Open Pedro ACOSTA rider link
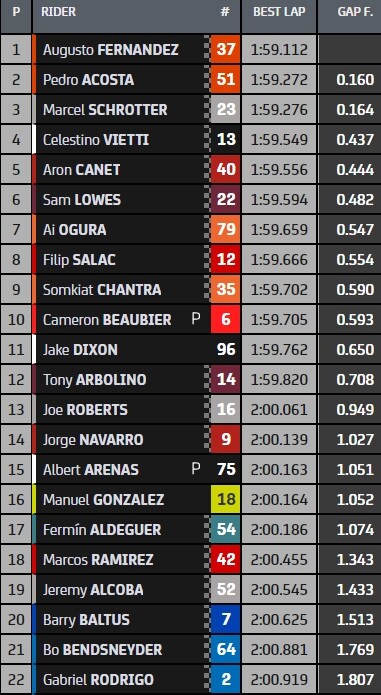The width and height of the screenshot is (381, 695). (89, 80)
